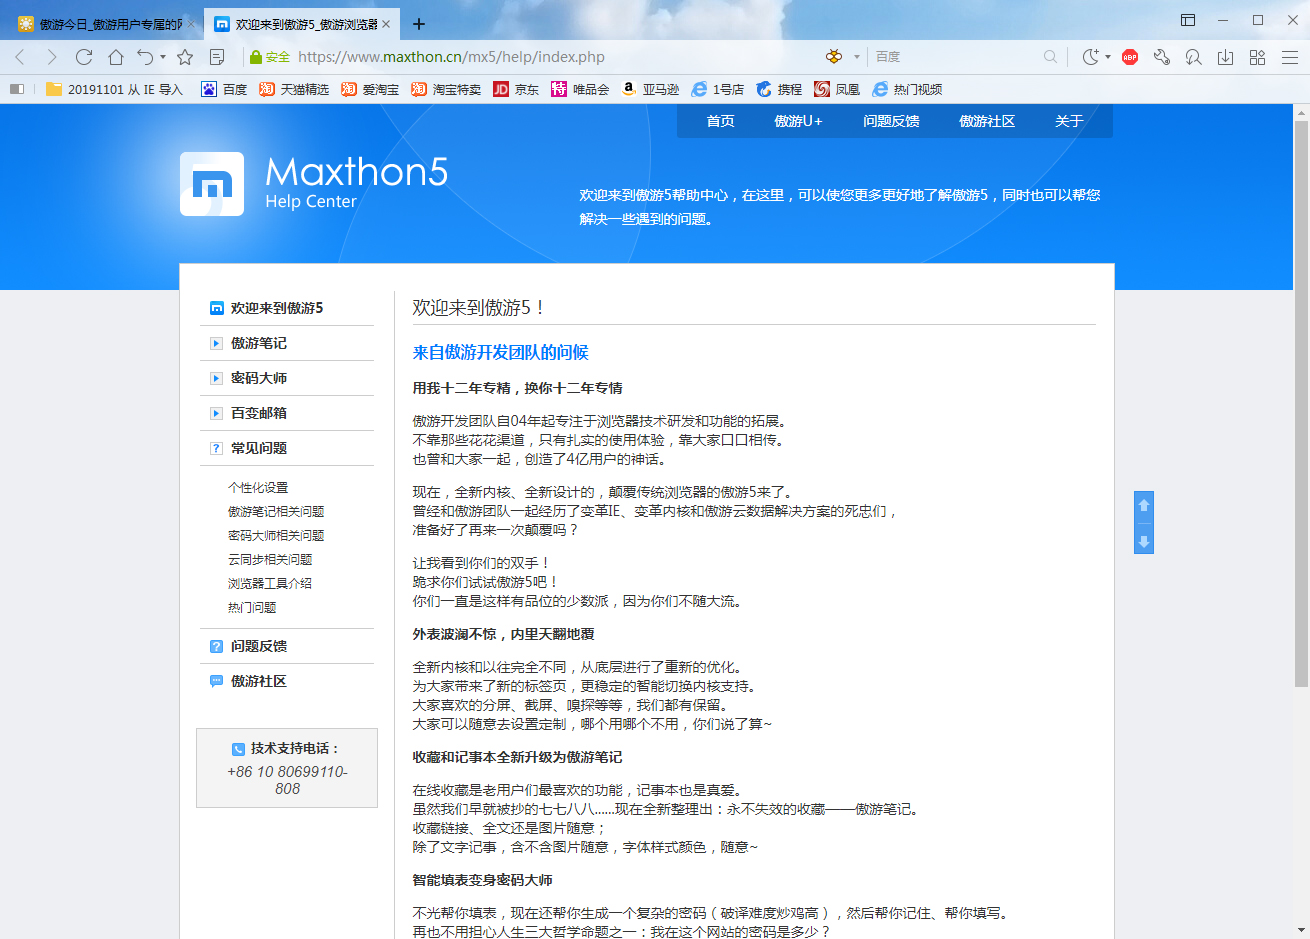
Task: Open the download manager icon
Action: click(x=1224, y=57)
